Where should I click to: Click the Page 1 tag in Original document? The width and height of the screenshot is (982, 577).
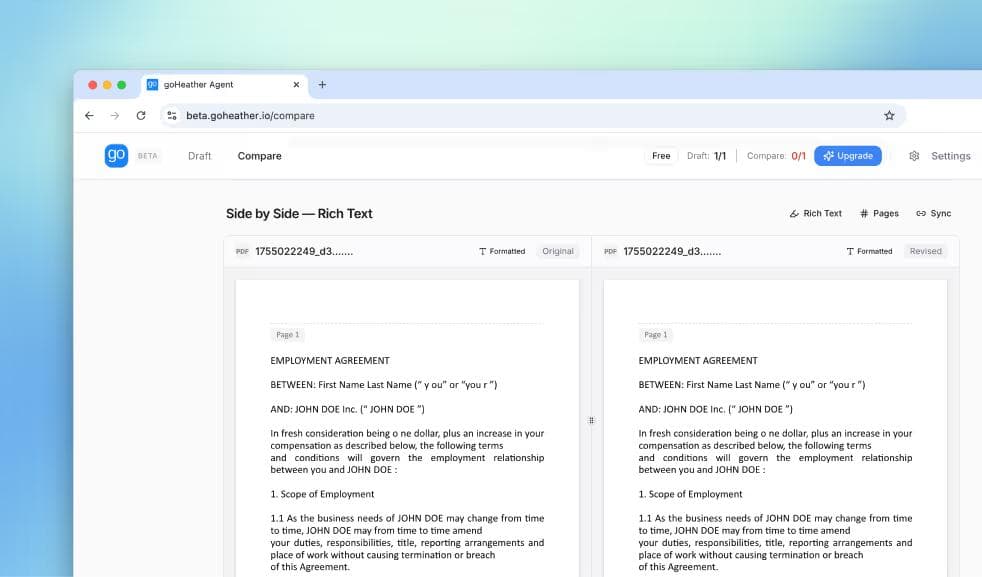[287, 335]
